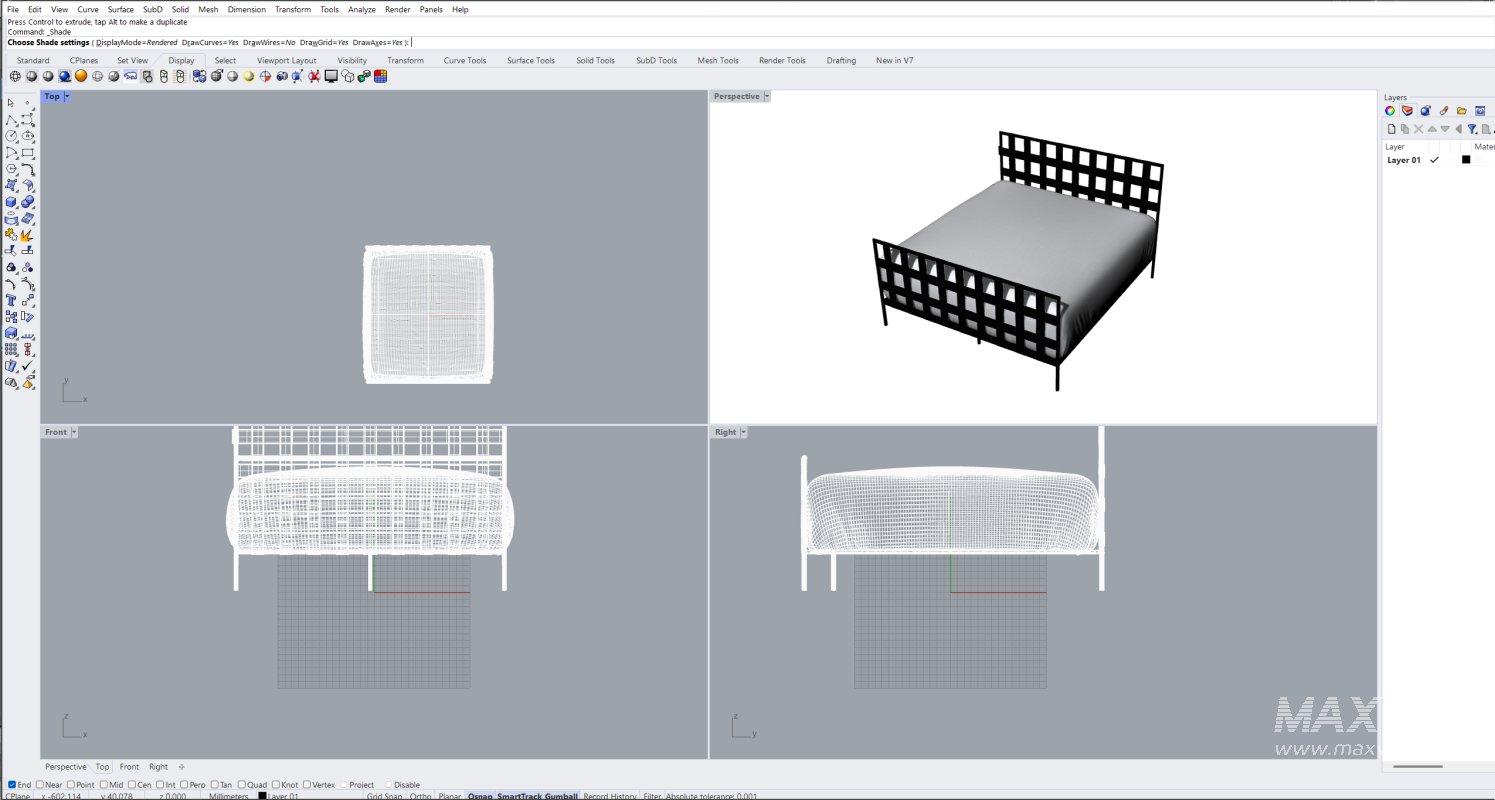Viewport: 1495px width, 800px height.
Task: Open the Perspective viewport title dropdown
Action: [x=766, y=95]
